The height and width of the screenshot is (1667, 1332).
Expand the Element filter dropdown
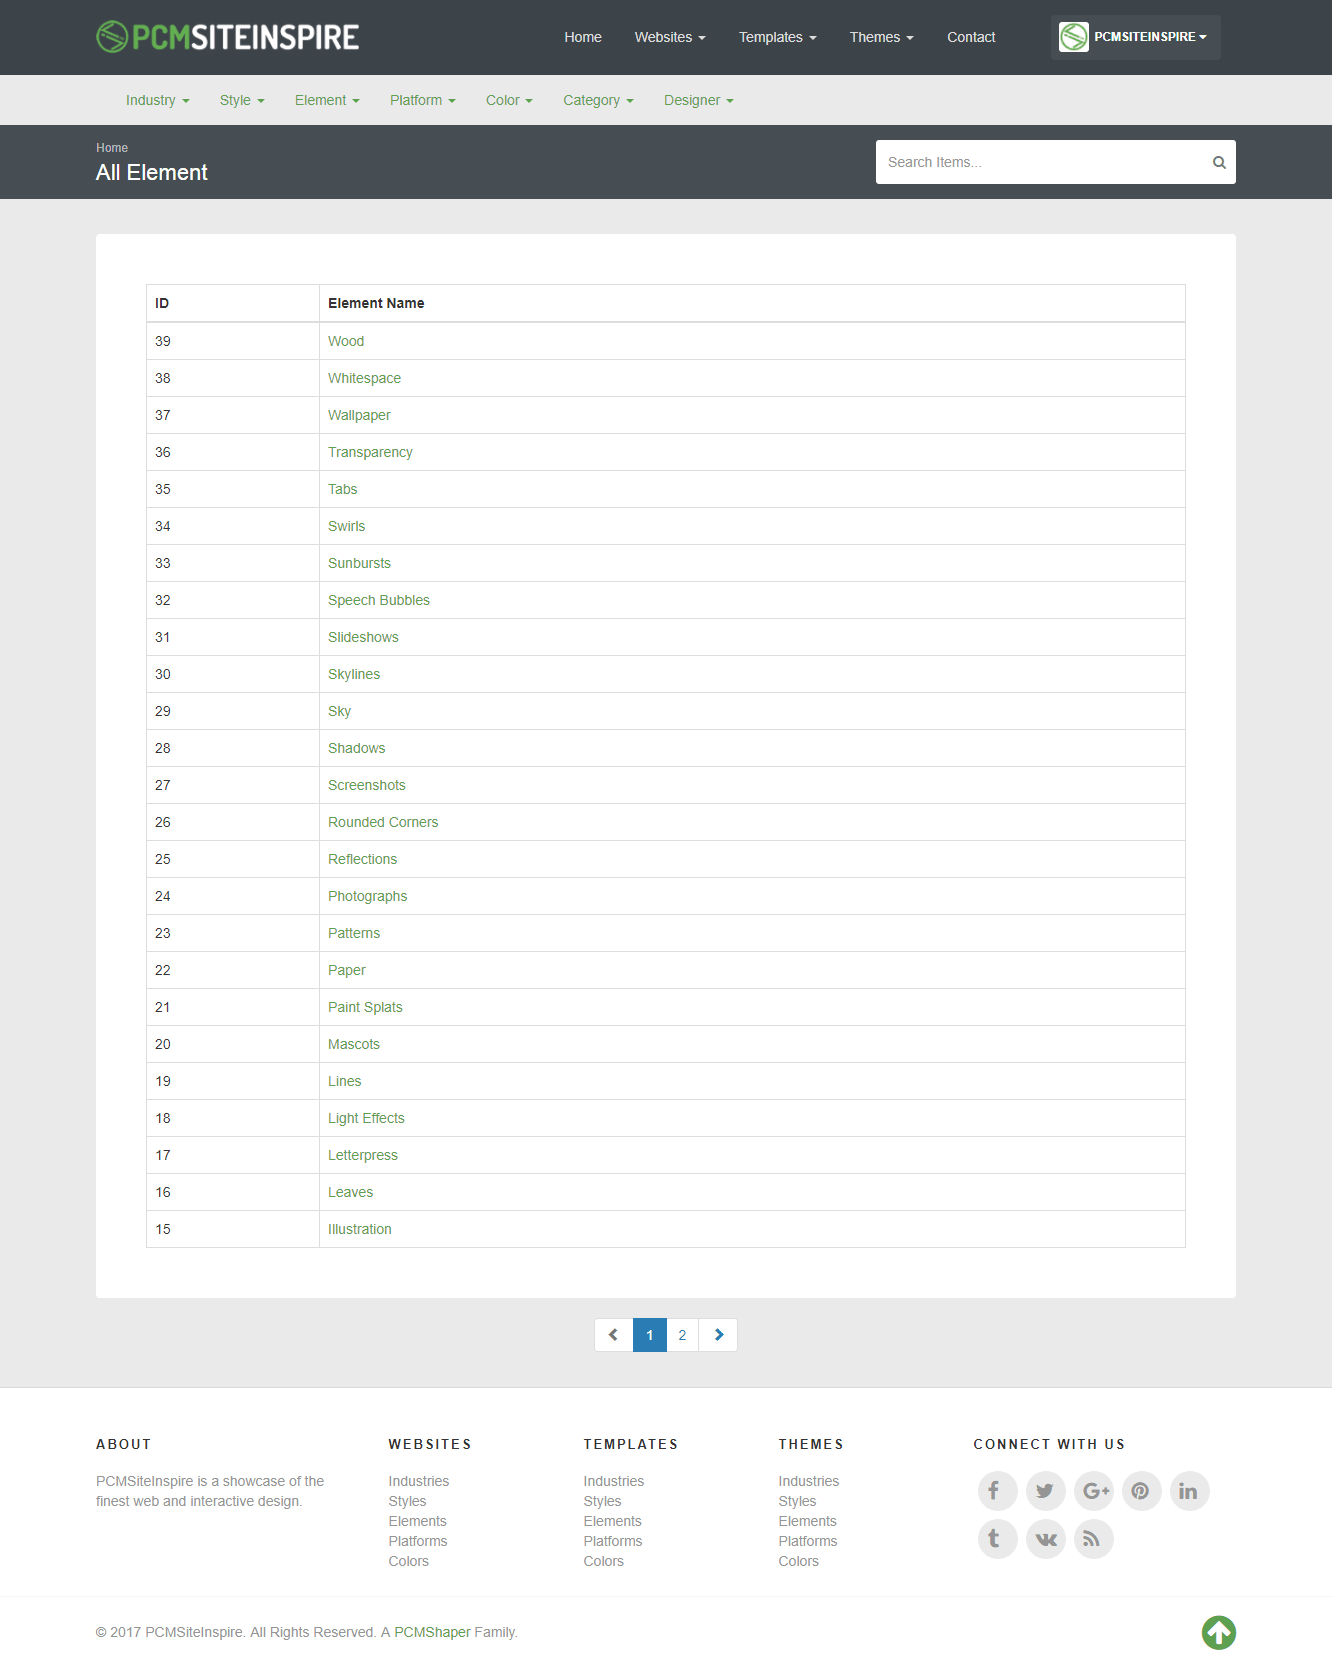click(327, 100)
